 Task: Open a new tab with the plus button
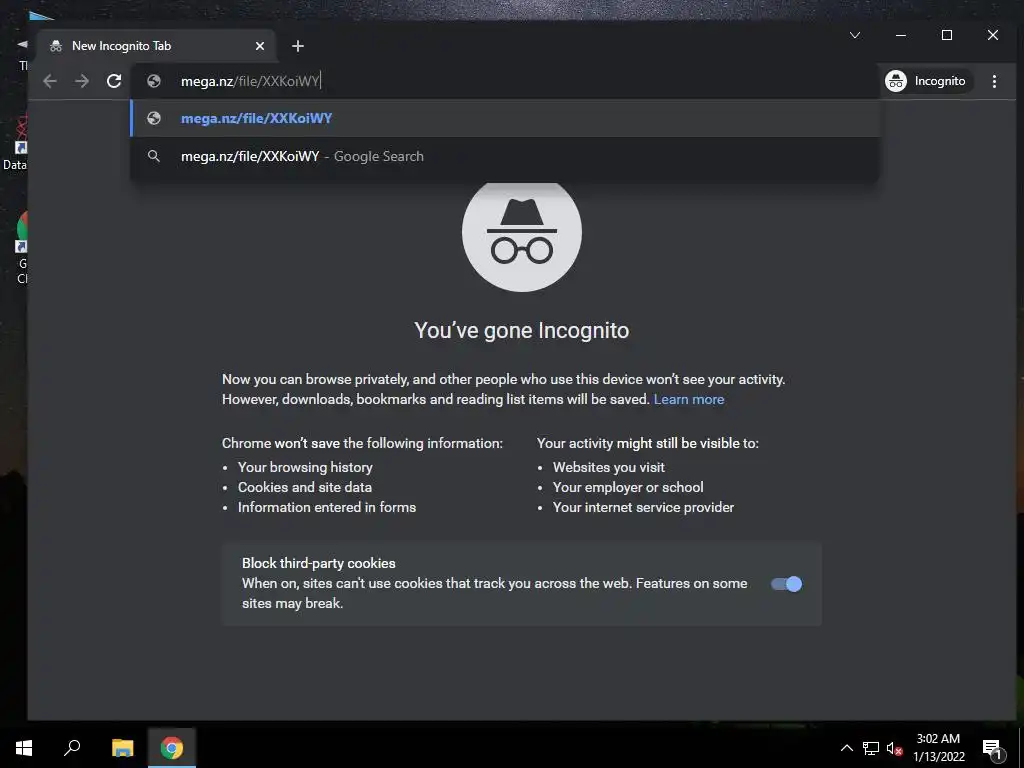[298, 46]
